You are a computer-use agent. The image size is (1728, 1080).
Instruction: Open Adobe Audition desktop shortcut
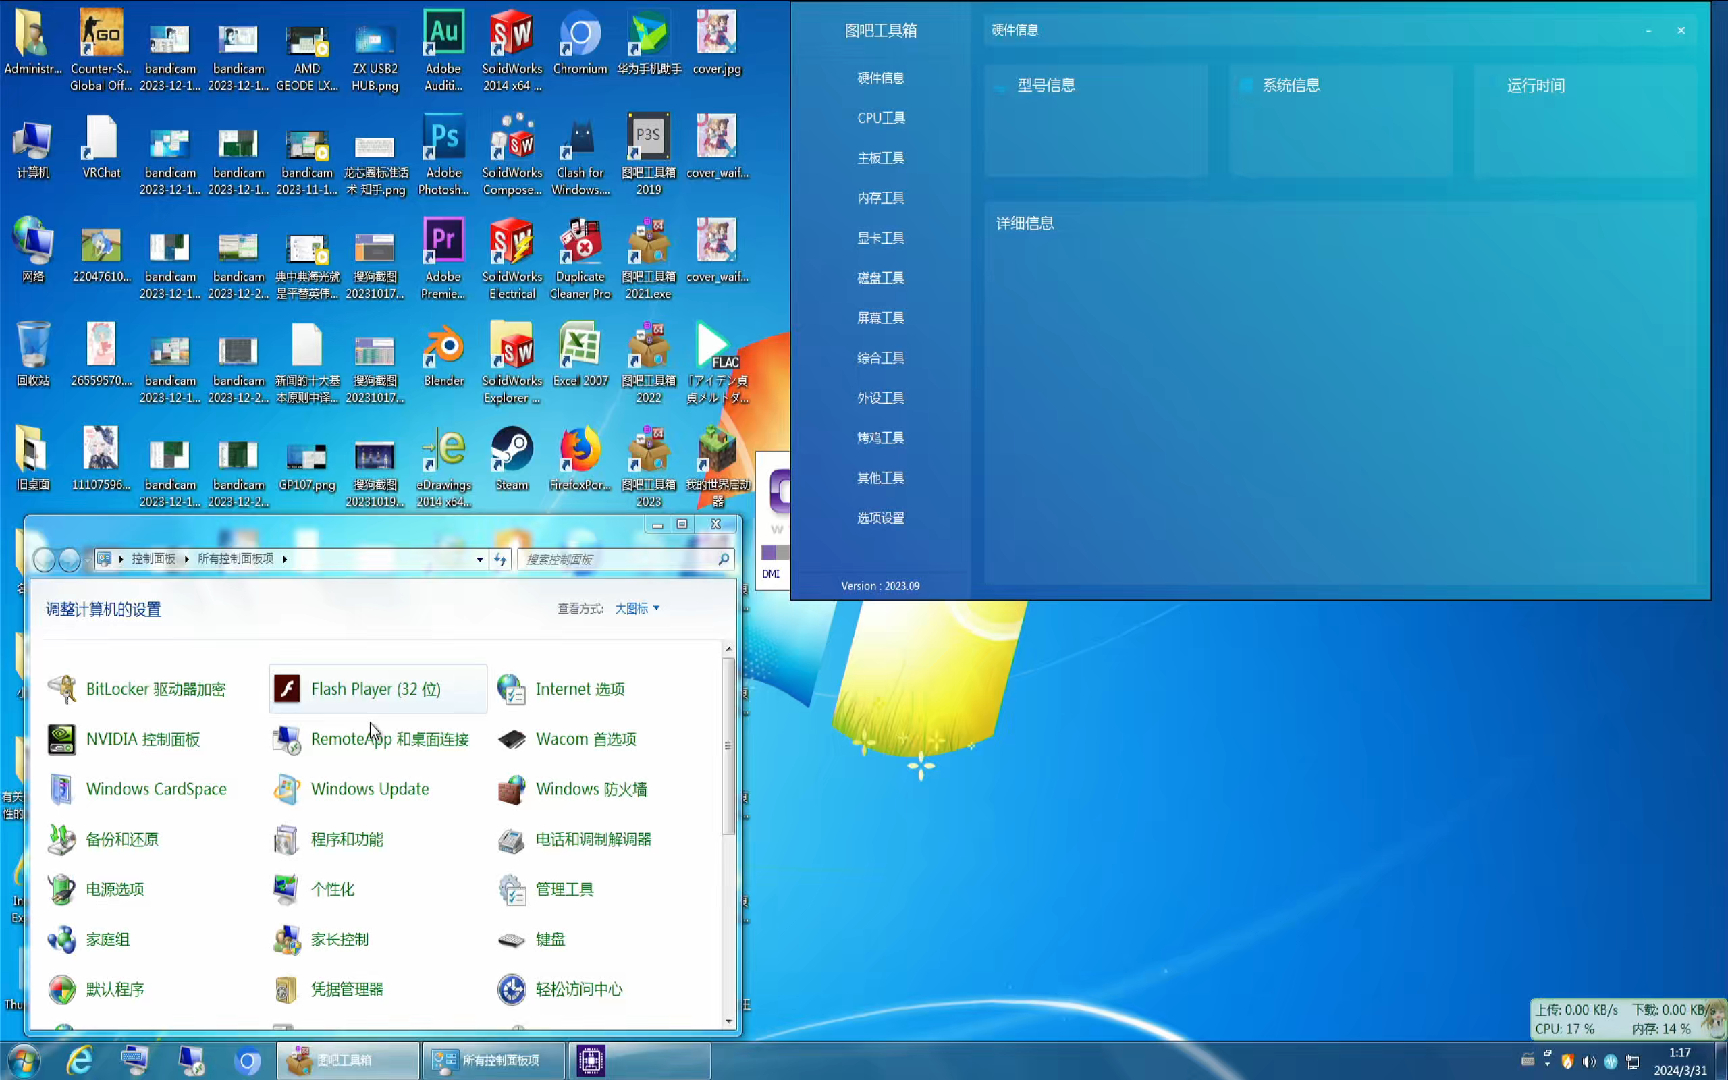pos(444,49)
